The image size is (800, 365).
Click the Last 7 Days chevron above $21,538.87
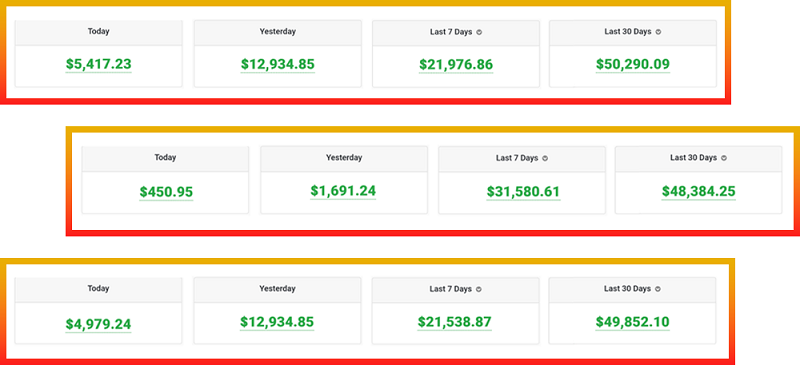[479, 289]
